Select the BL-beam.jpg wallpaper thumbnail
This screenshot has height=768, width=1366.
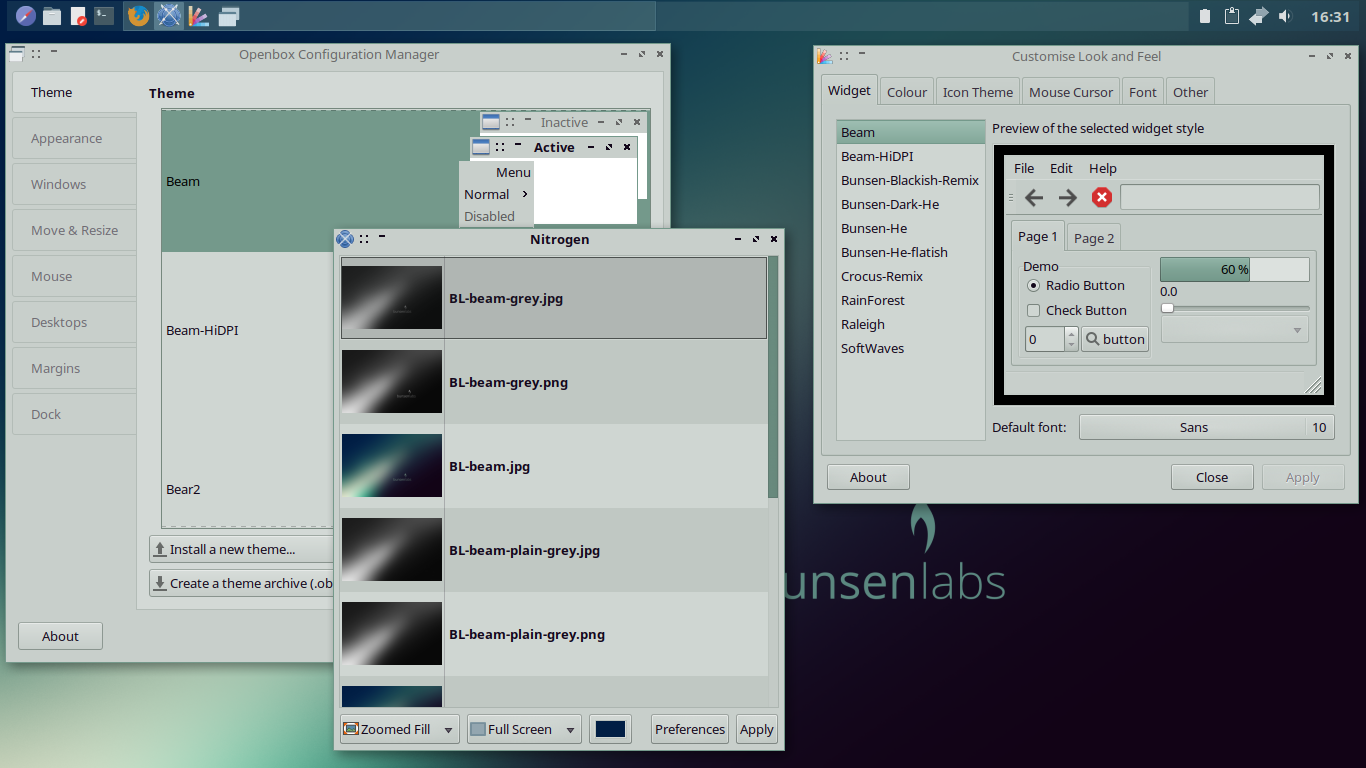(392, 466)
